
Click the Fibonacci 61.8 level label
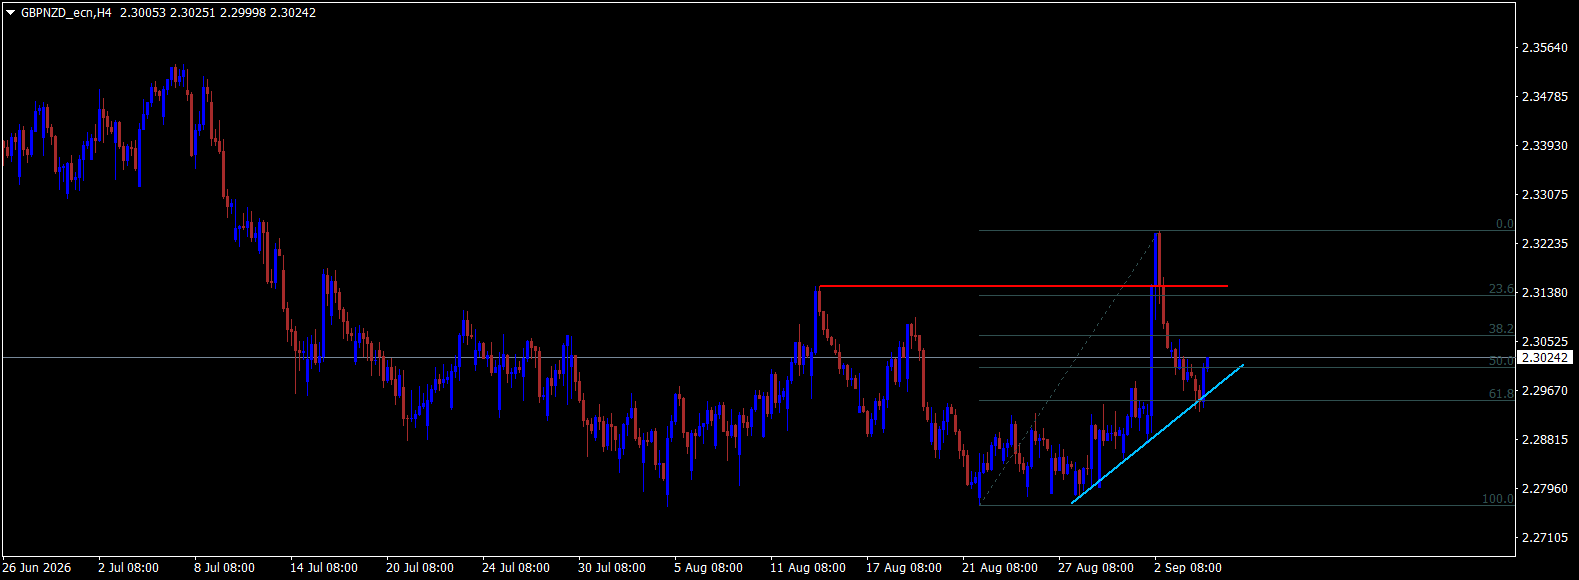pos(1501,394)
